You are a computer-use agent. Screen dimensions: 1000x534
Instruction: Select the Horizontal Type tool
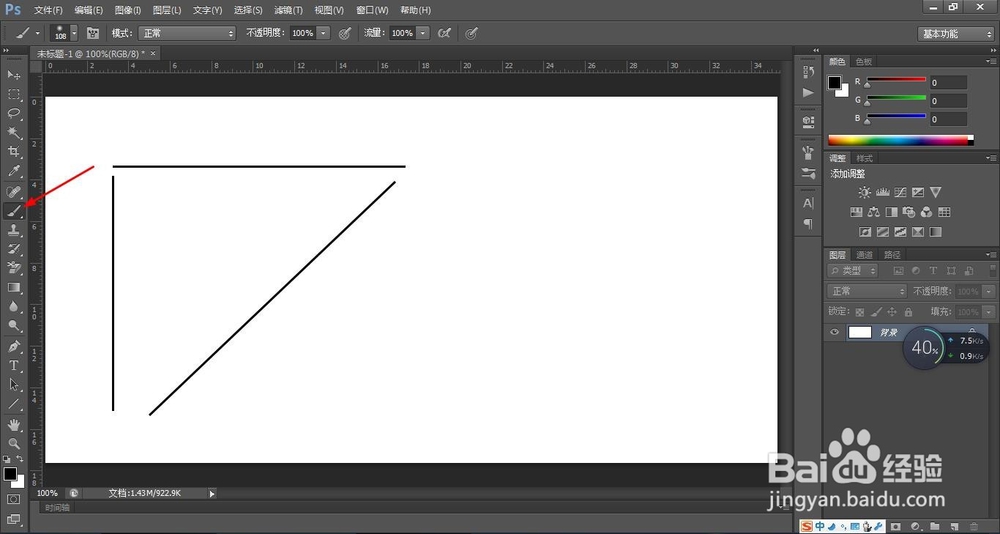coord(13,366)
